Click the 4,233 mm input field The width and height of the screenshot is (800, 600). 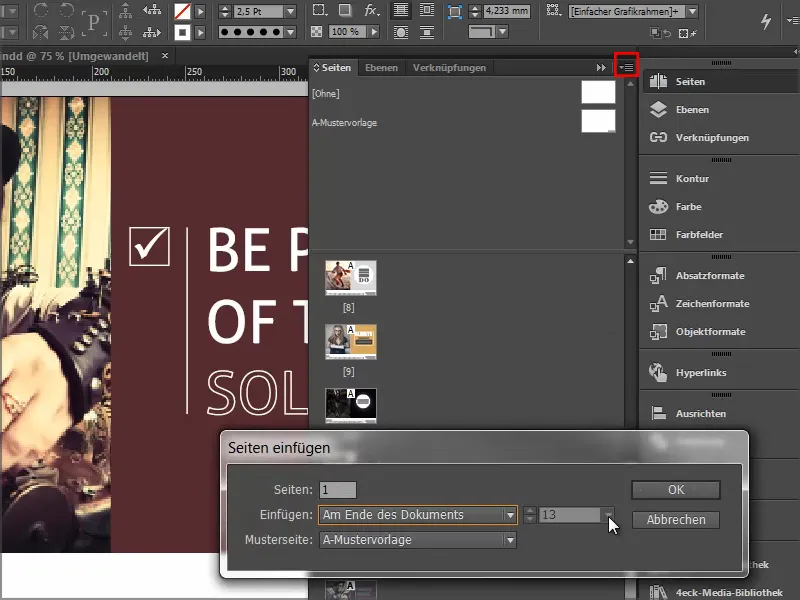tap(507, 11)
